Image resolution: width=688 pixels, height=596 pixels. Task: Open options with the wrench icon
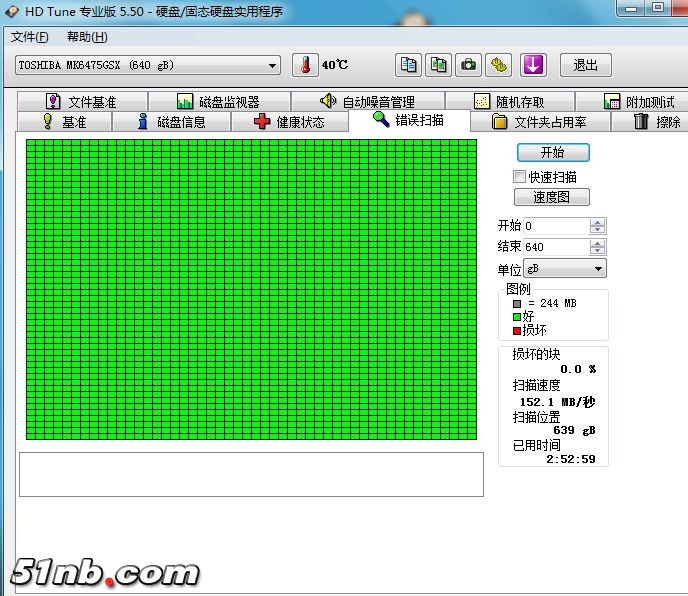(x=498, y=65)
